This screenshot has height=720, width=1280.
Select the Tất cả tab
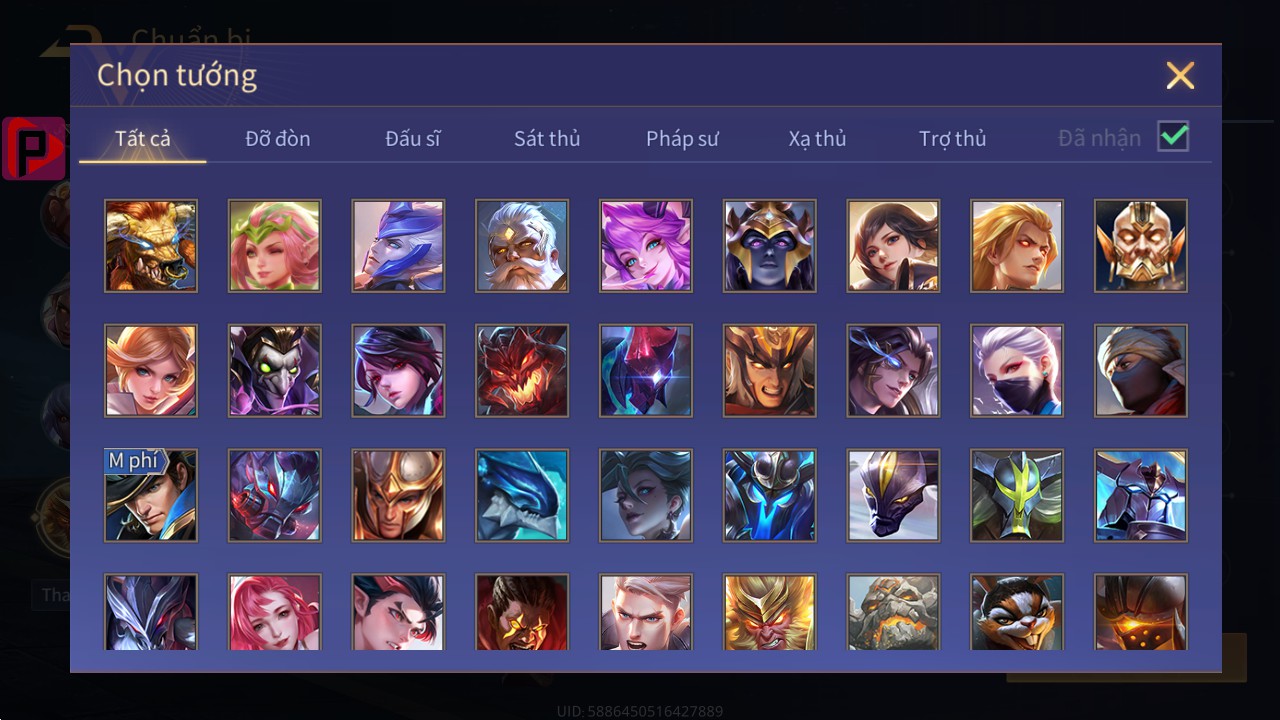[143, 139]
